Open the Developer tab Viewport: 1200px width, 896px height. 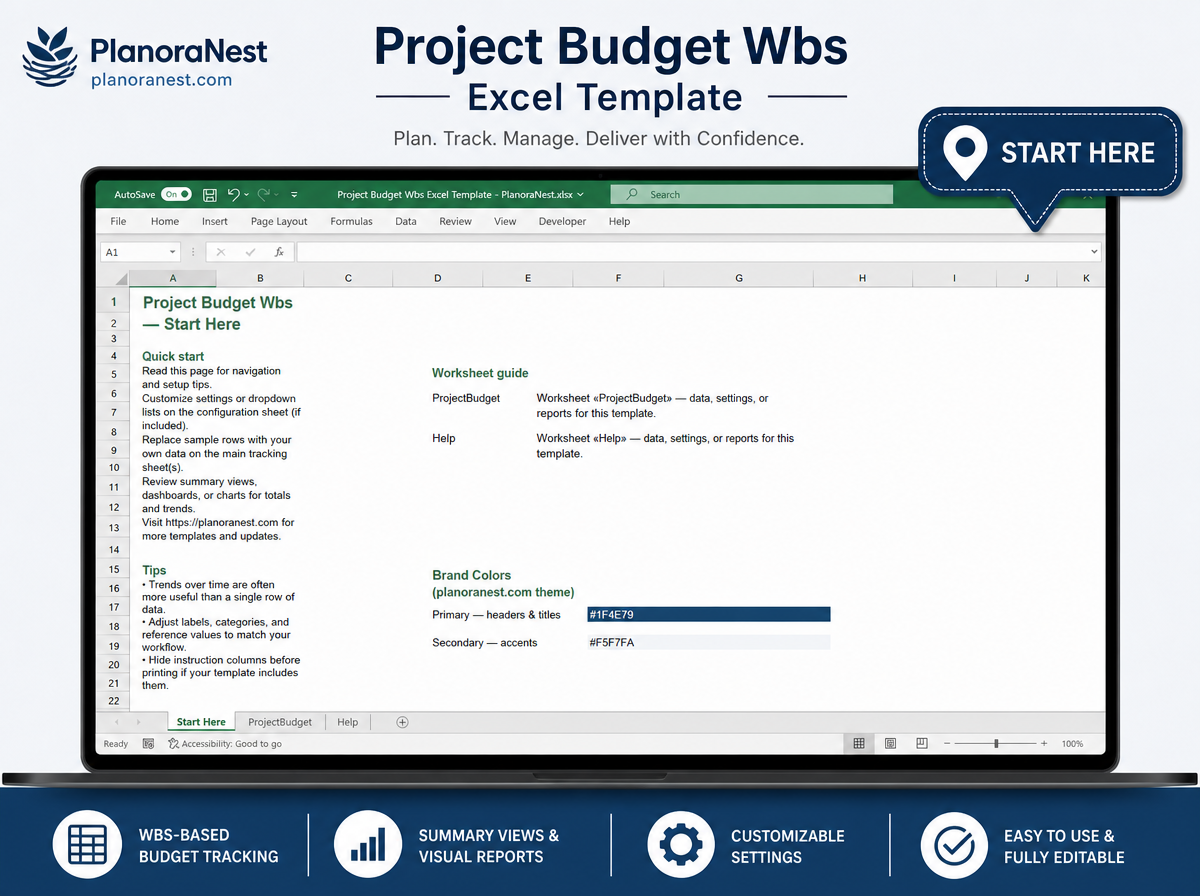pos(562,221)
